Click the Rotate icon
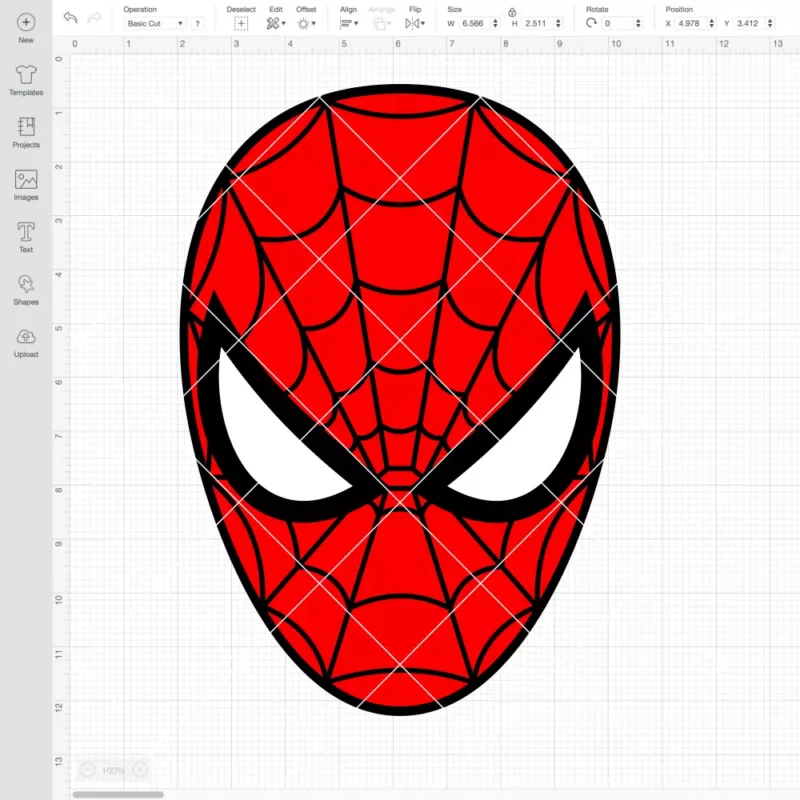This screenshot has width=800, height=800. tap(591, 23)
